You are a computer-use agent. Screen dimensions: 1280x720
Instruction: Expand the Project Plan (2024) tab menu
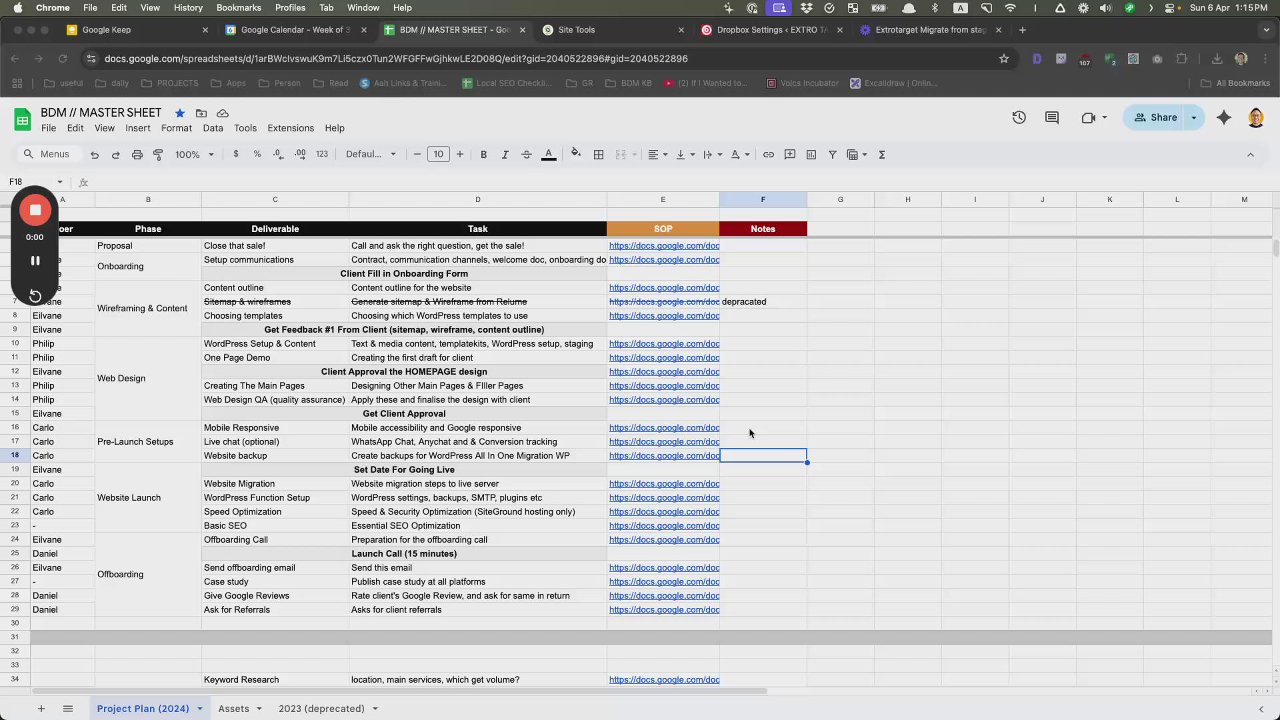point(200,709)
